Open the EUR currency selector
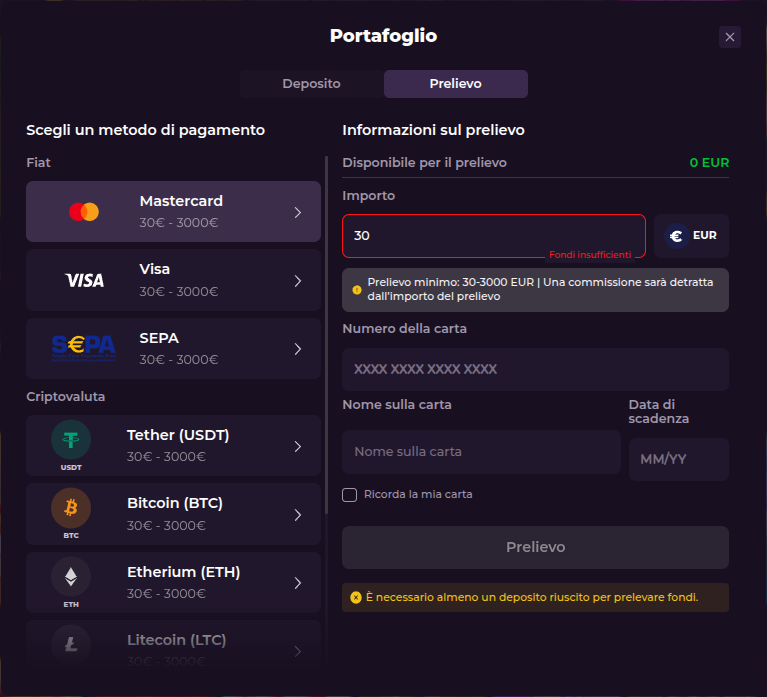767x697 pixels. click(692, 236)
